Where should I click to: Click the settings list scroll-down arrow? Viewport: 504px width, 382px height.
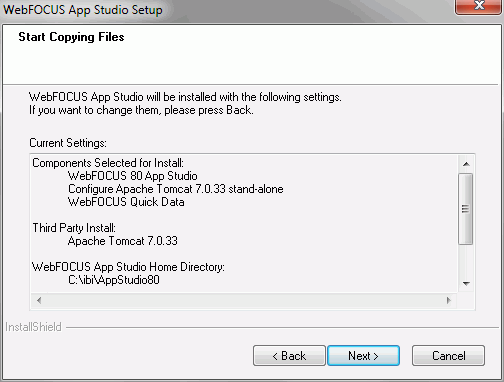point(466,284)
